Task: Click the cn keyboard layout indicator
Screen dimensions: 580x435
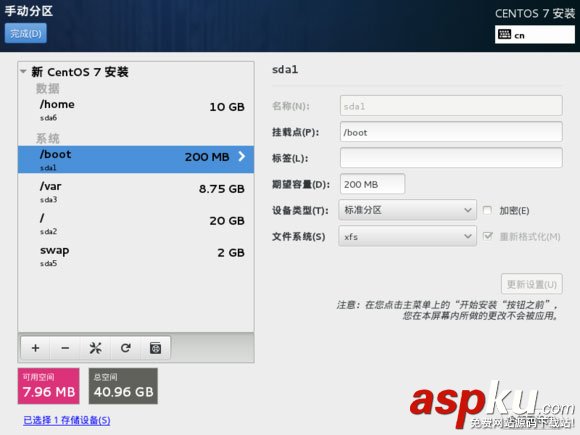Action: [x=535, y=35]
